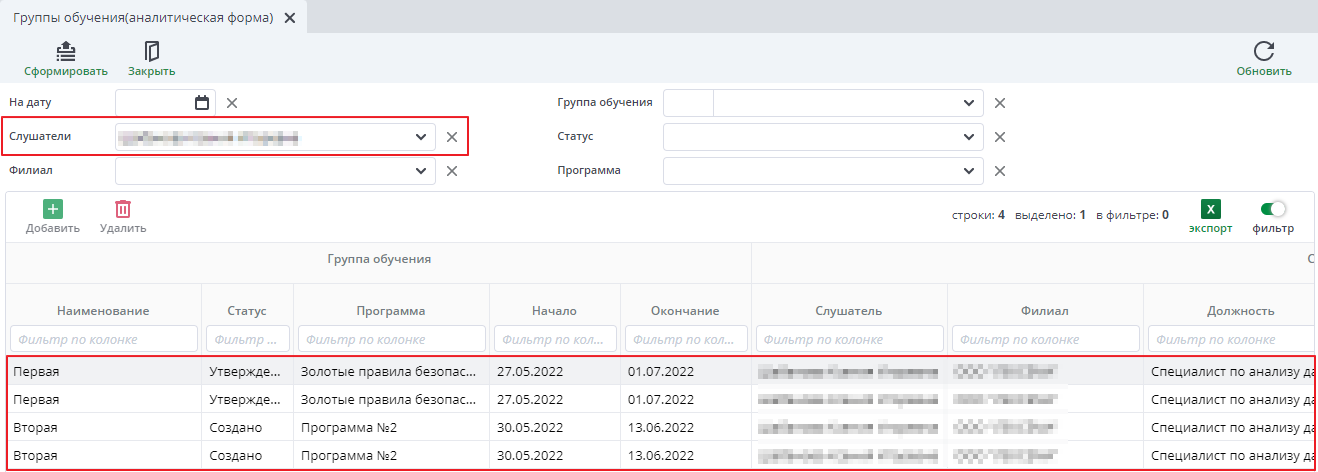Image resolution: width=1318 pixels, height=472 pixels.
Task: Click the red Удалить trash icon
Action: click(x=123, y=209)
